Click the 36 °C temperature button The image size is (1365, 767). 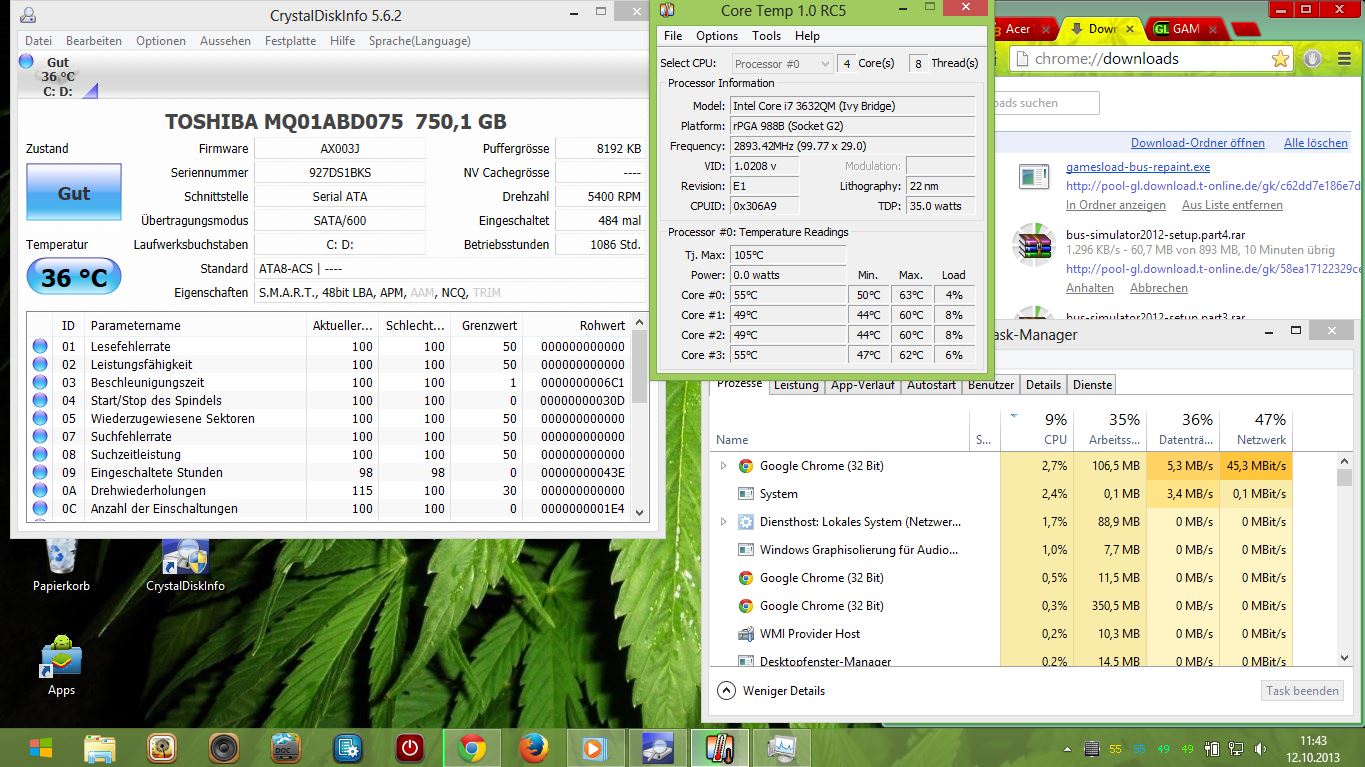tap(74, 277)
